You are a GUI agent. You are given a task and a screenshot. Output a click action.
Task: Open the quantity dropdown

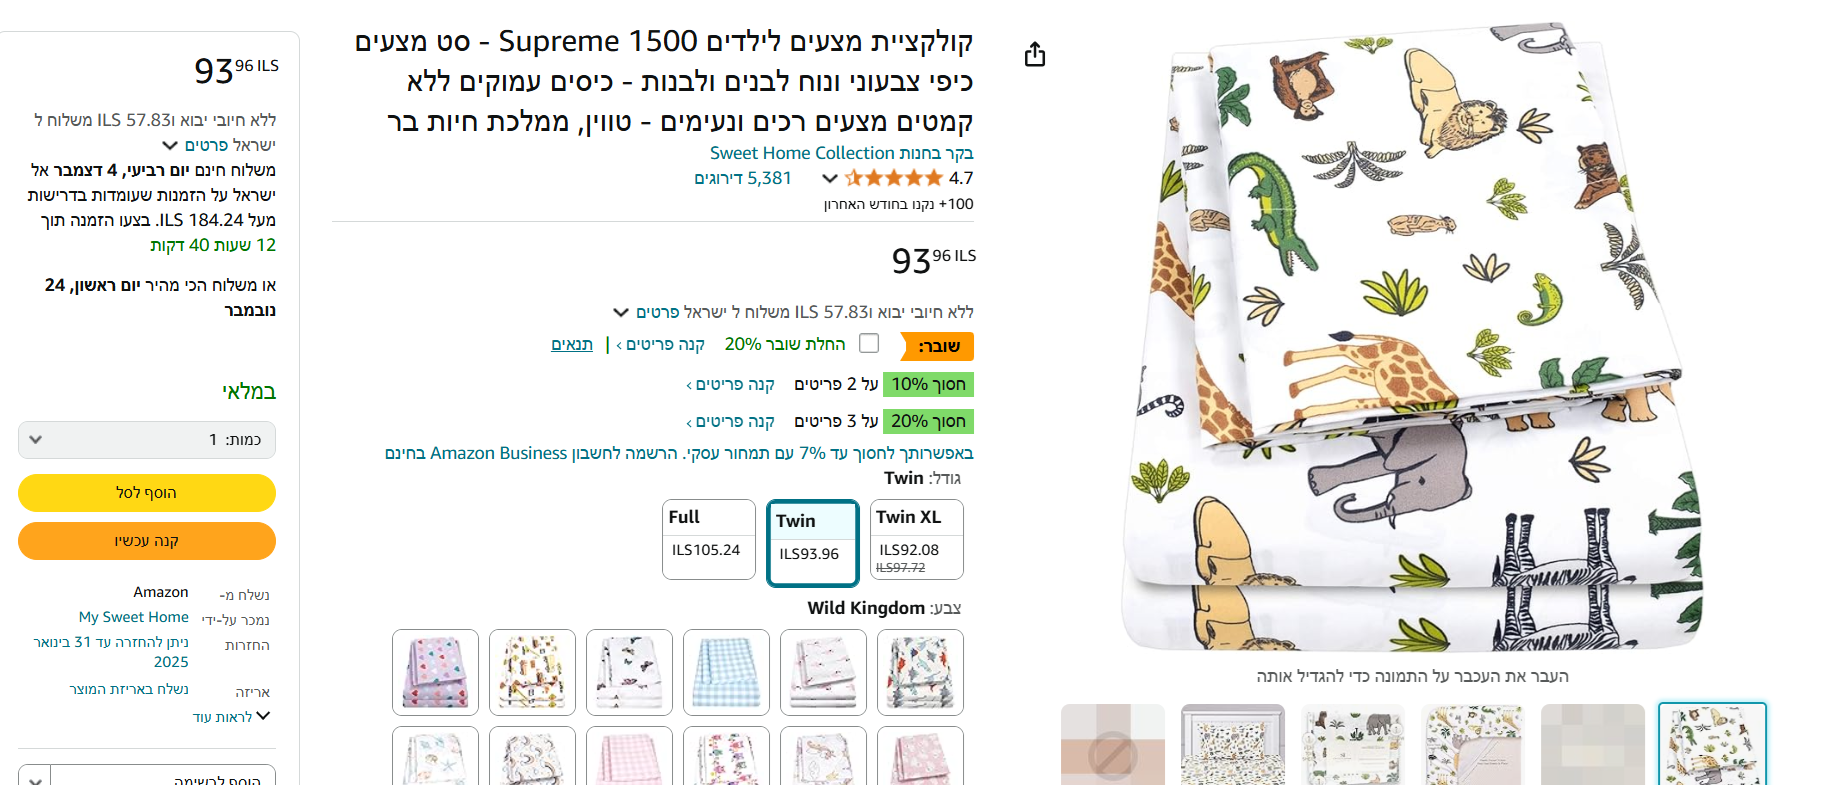[x=147, y=440]
